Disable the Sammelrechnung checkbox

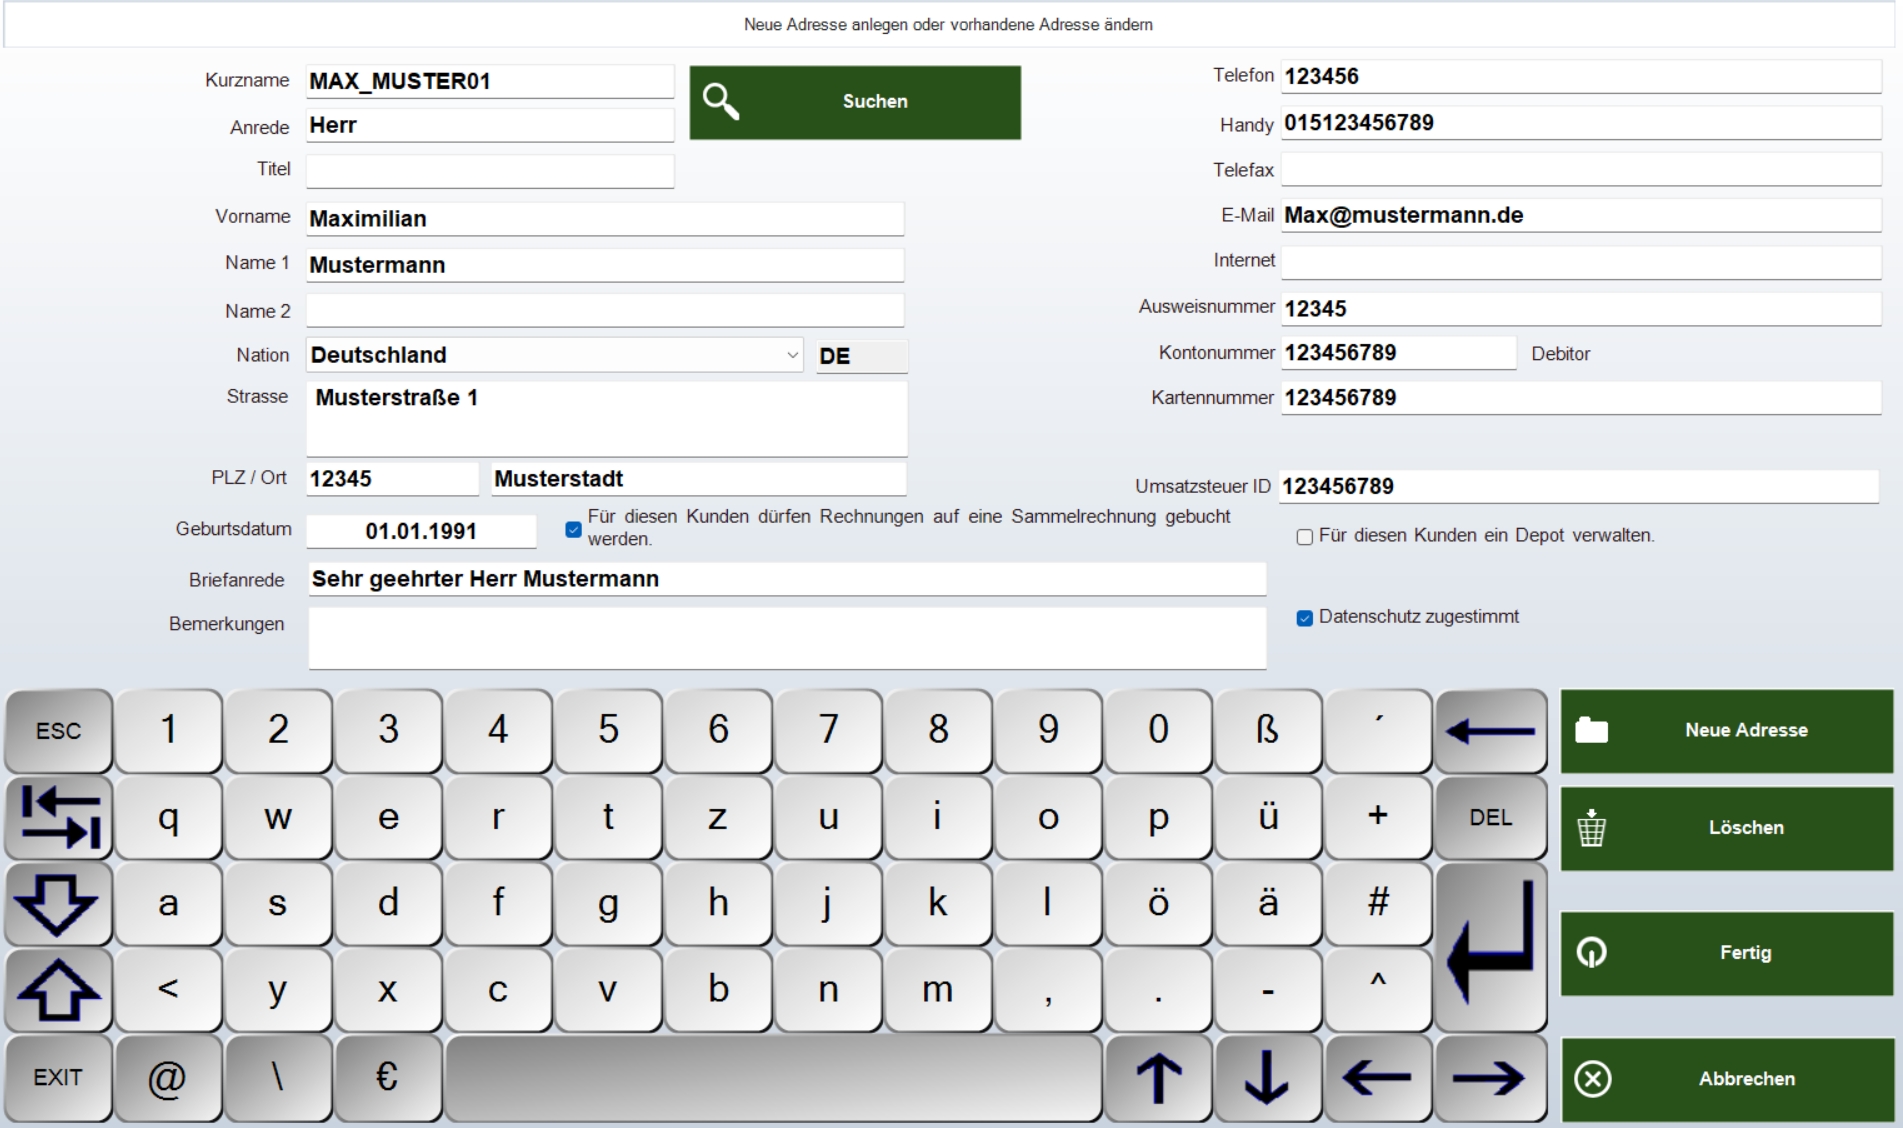(x=573, y=529)
